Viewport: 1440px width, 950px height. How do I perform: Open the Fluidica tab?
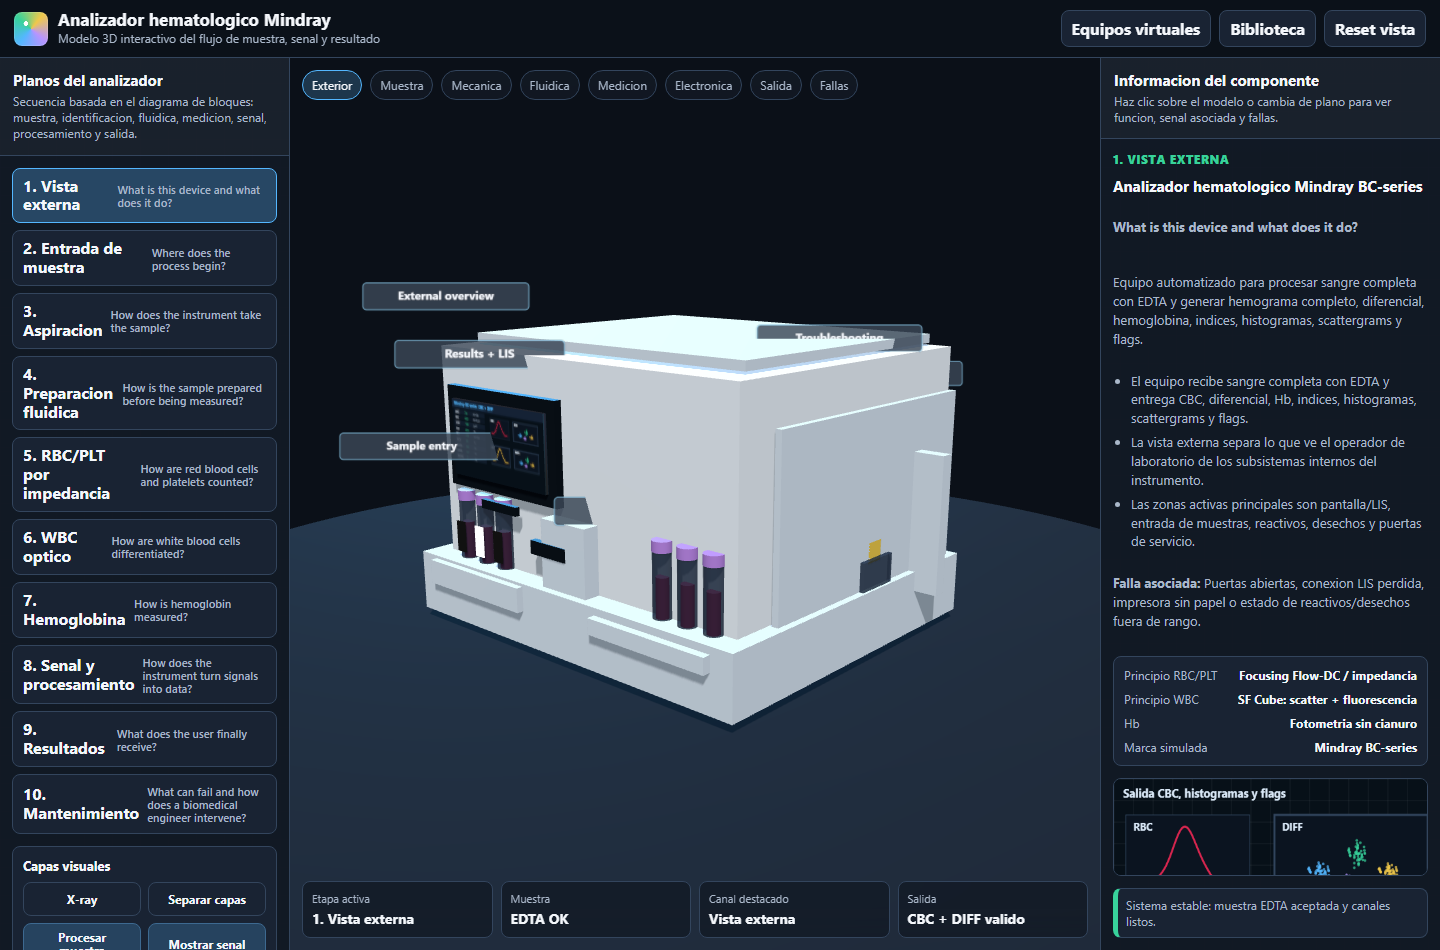pyautogui.click(x=549, y=86)
